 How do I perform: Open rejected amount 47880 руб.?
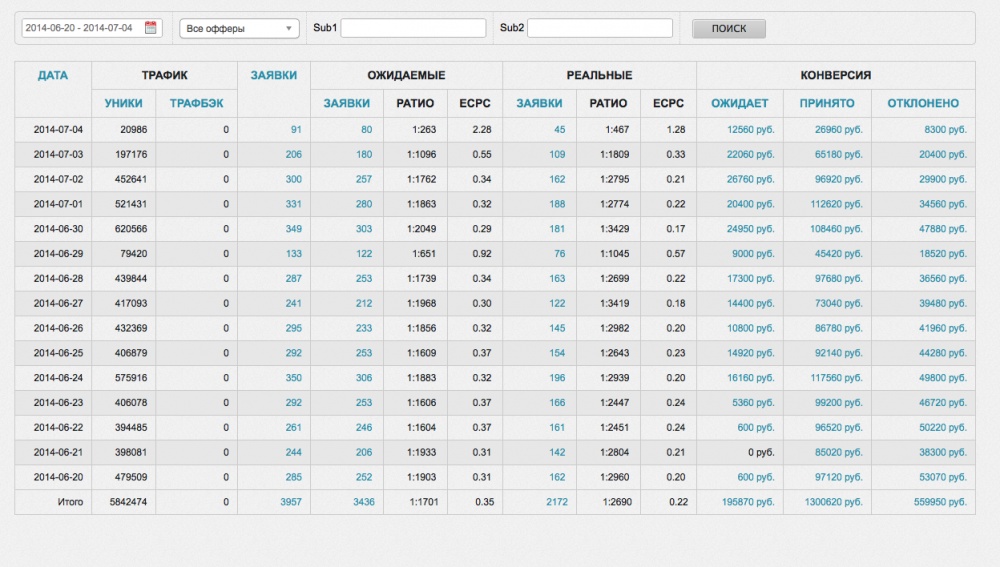pyautogui.click(x=943, y=229)
